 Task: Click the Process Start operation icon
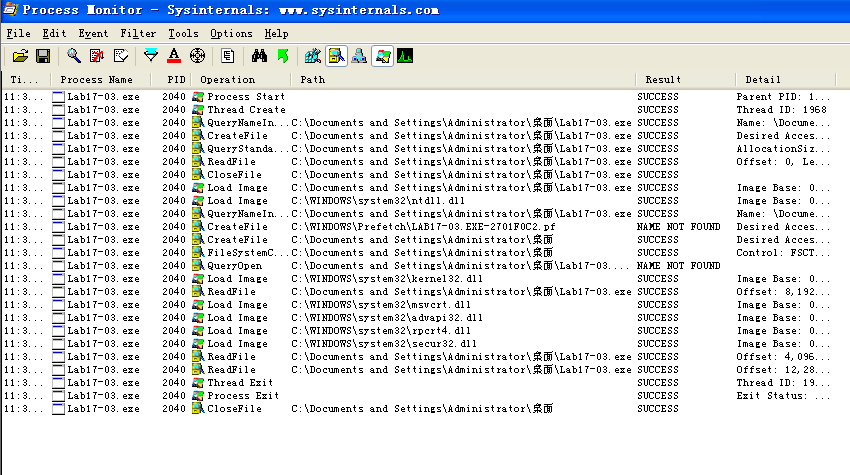[198, 97]
